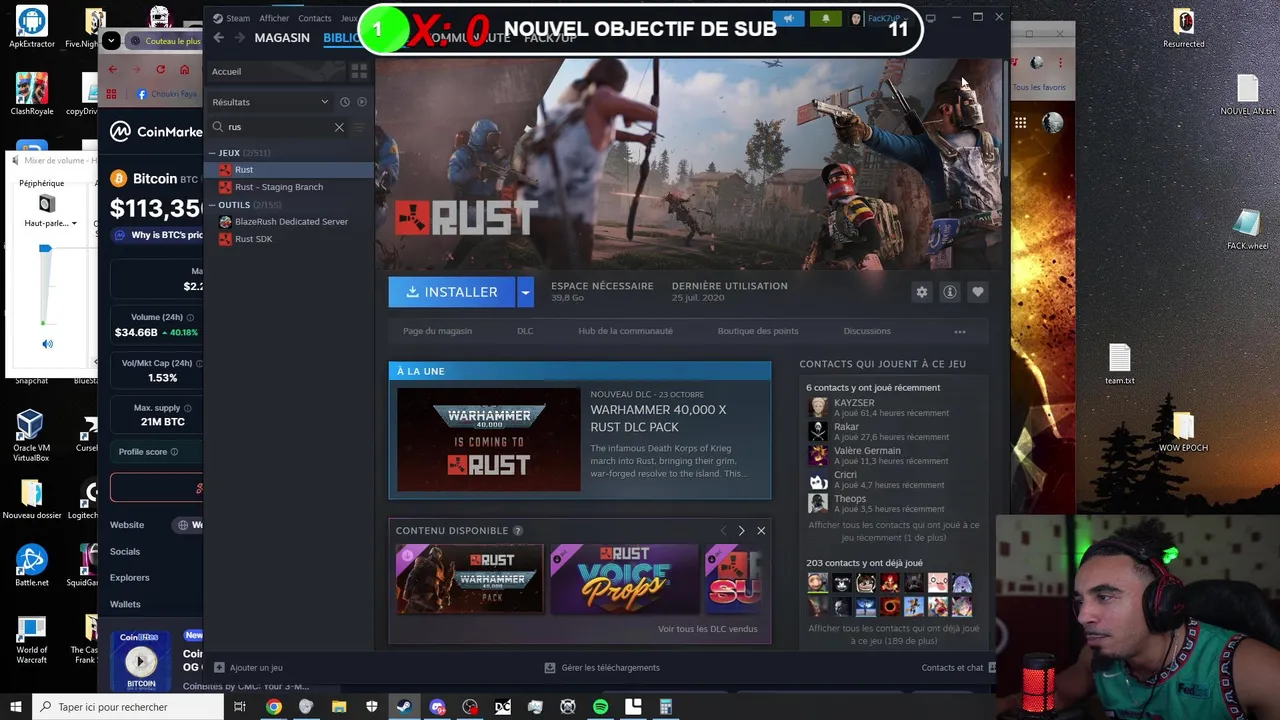
Task: Collapse the OUTILS category
Action: [x=213, y=205]
